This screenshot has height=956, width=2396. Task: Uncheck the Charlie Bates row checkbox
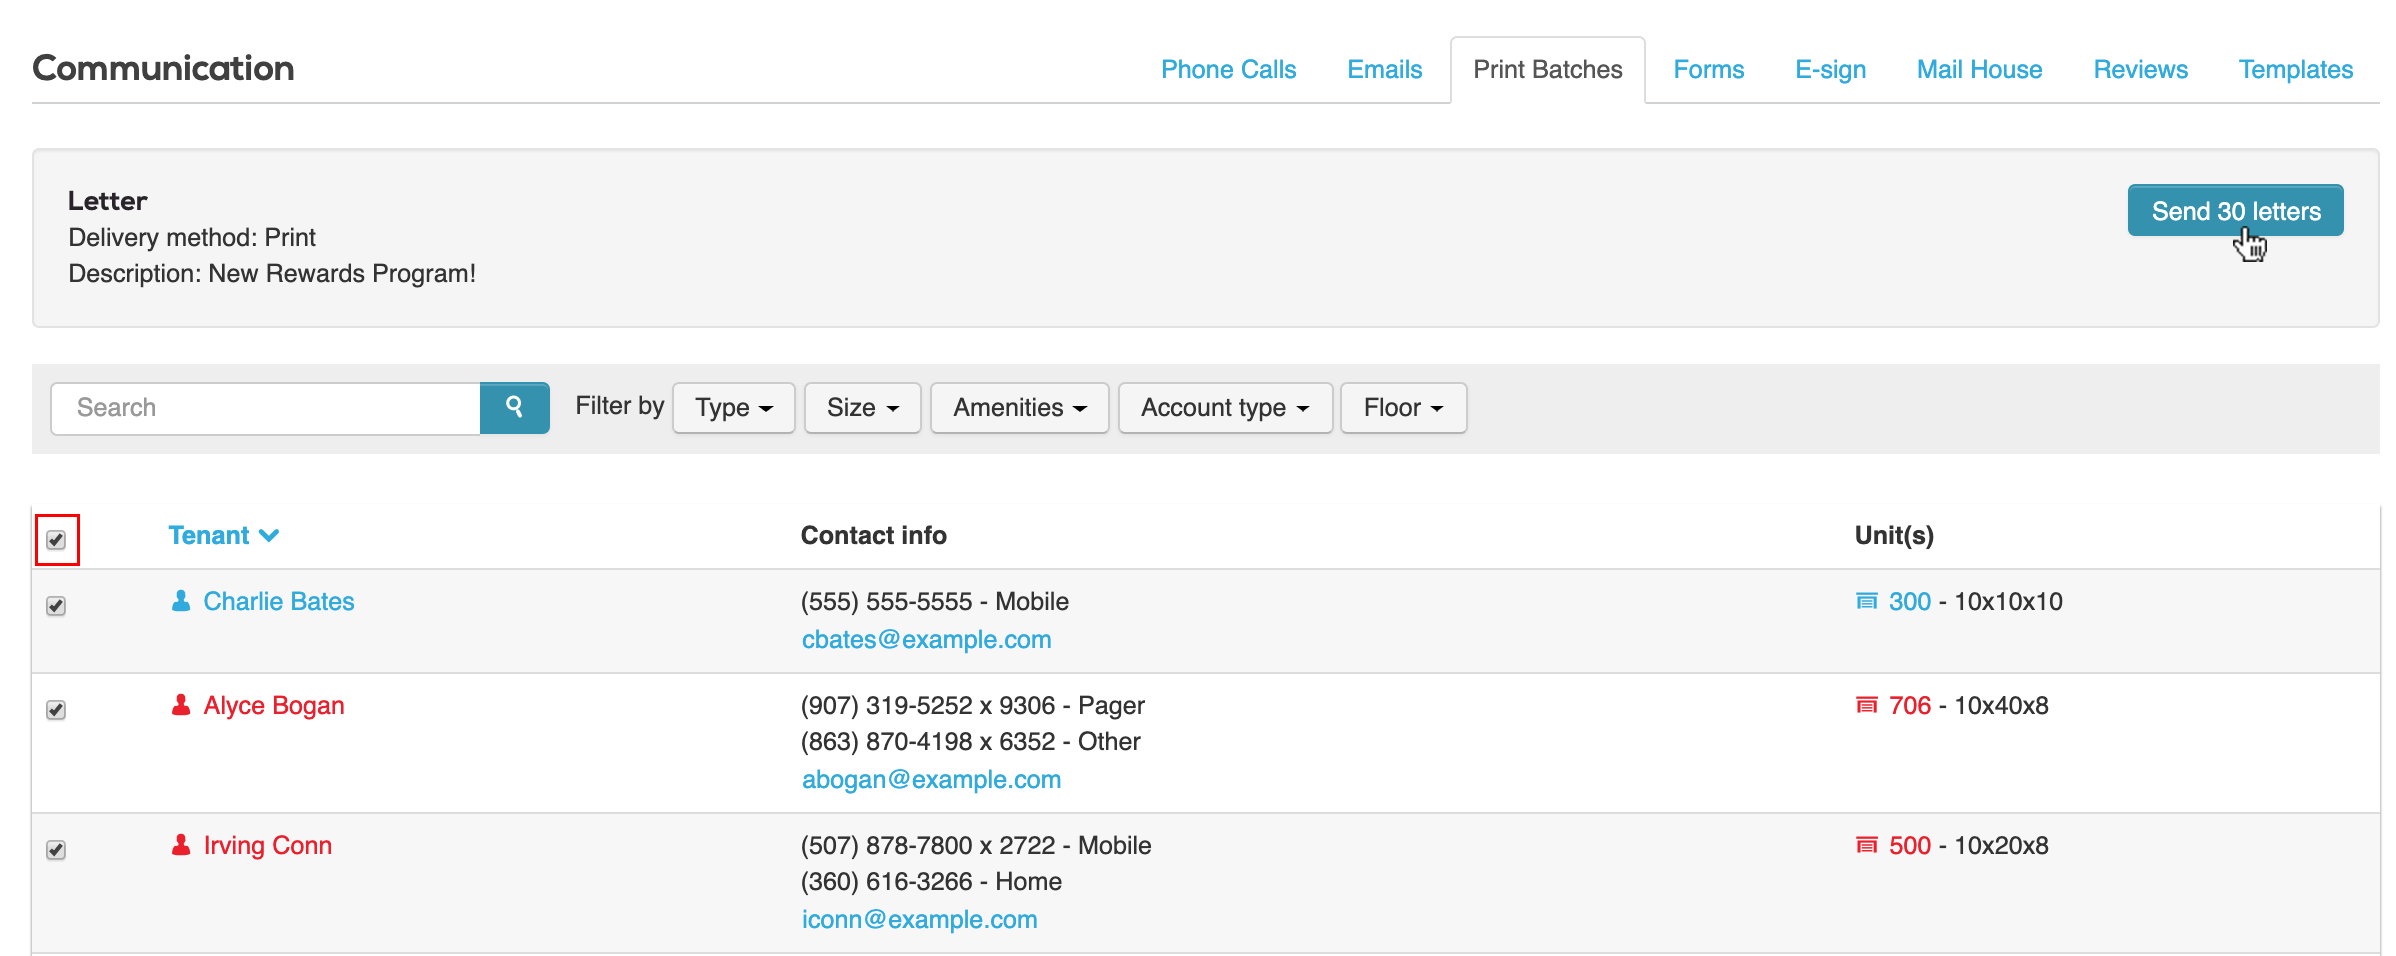click(x=56, y=606)
